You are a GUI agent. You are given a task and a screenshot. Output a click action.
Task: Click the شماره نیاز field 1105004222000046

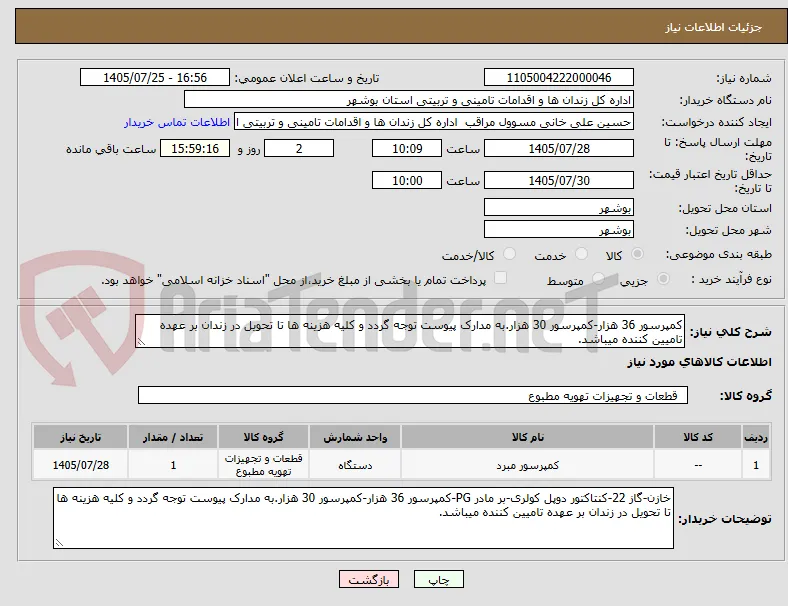click(559, 77)
